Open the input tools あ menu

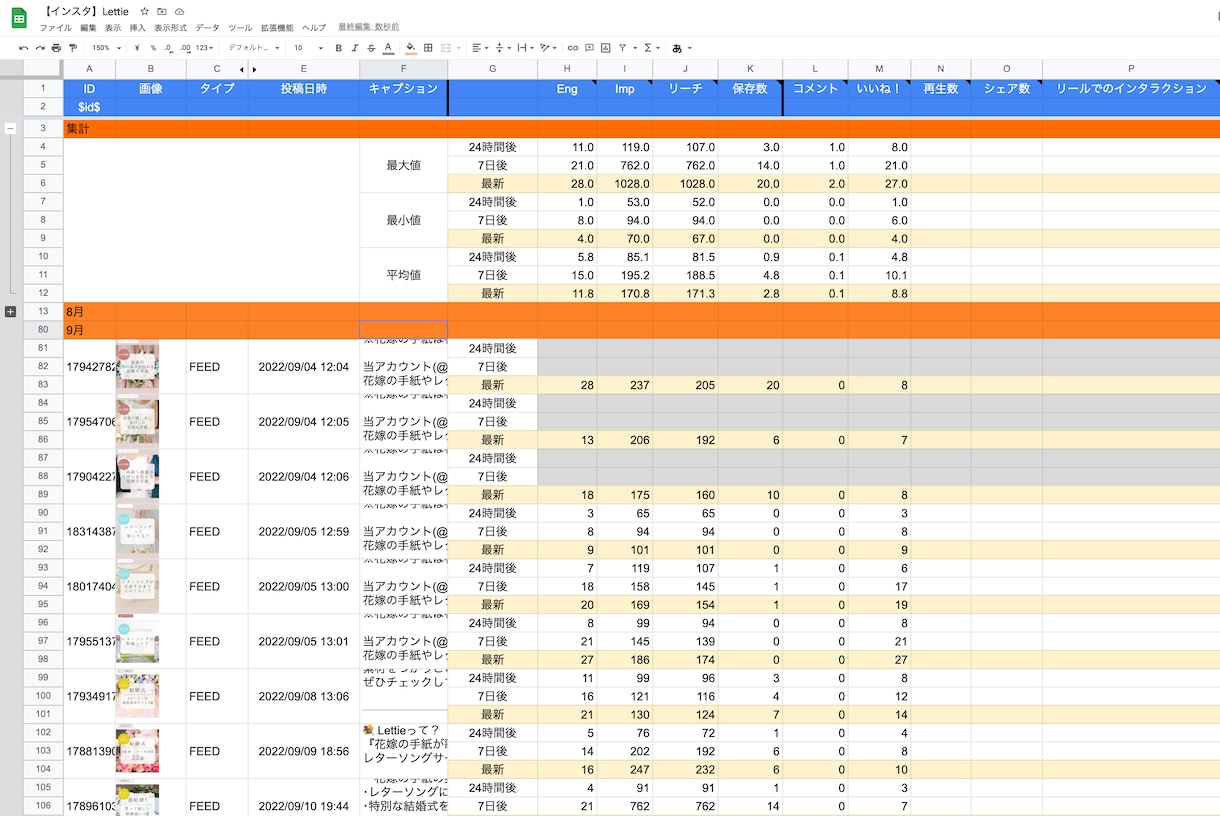click(x=681, y=47)
